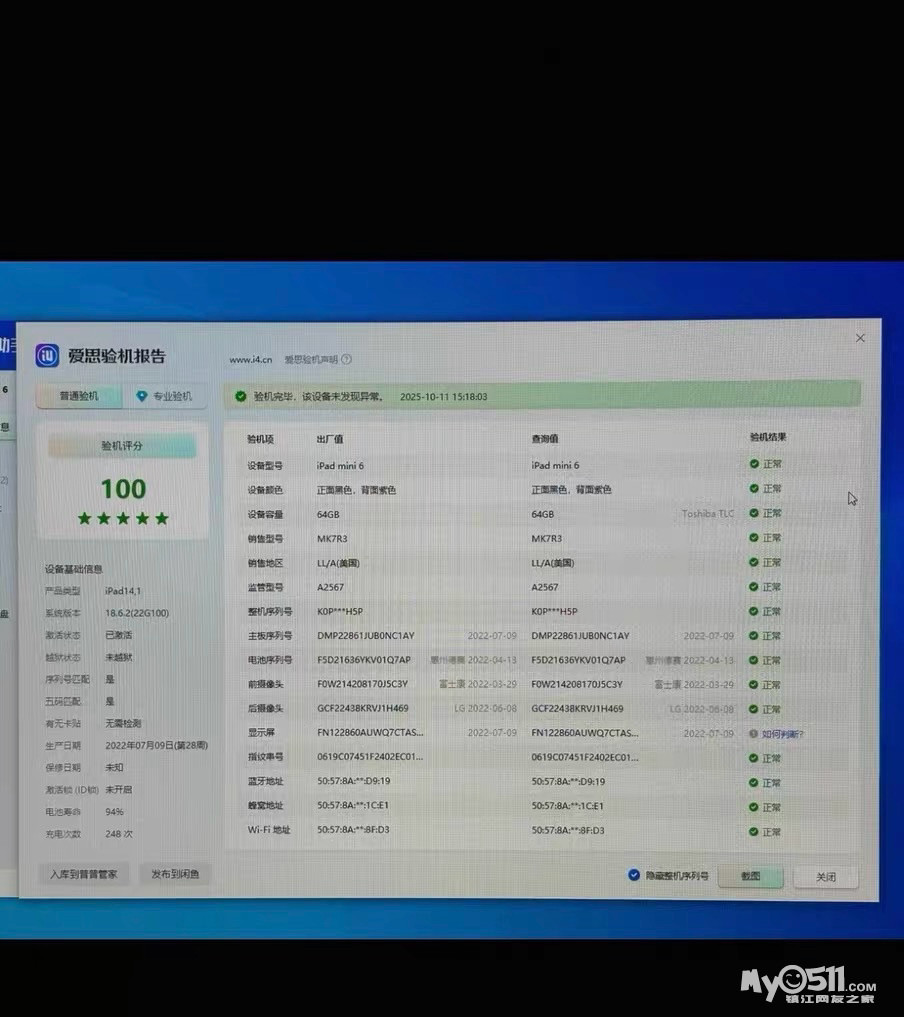This screenshot has height=1017, width=904.
Task: Click the green checkmark in the 验机完毕 banner
Action: (241, 397)
